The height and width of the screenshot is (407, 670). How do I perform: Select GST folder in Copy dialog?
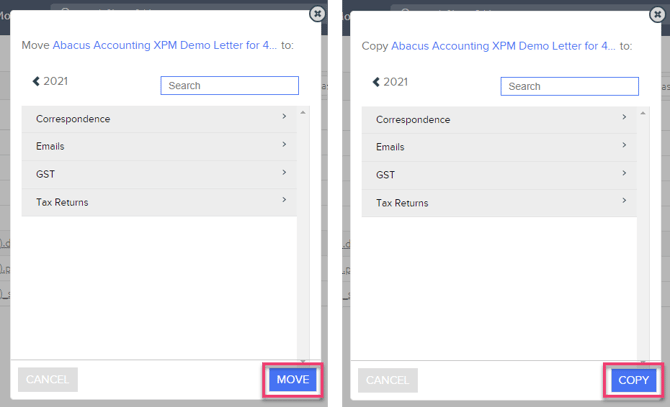499,175
